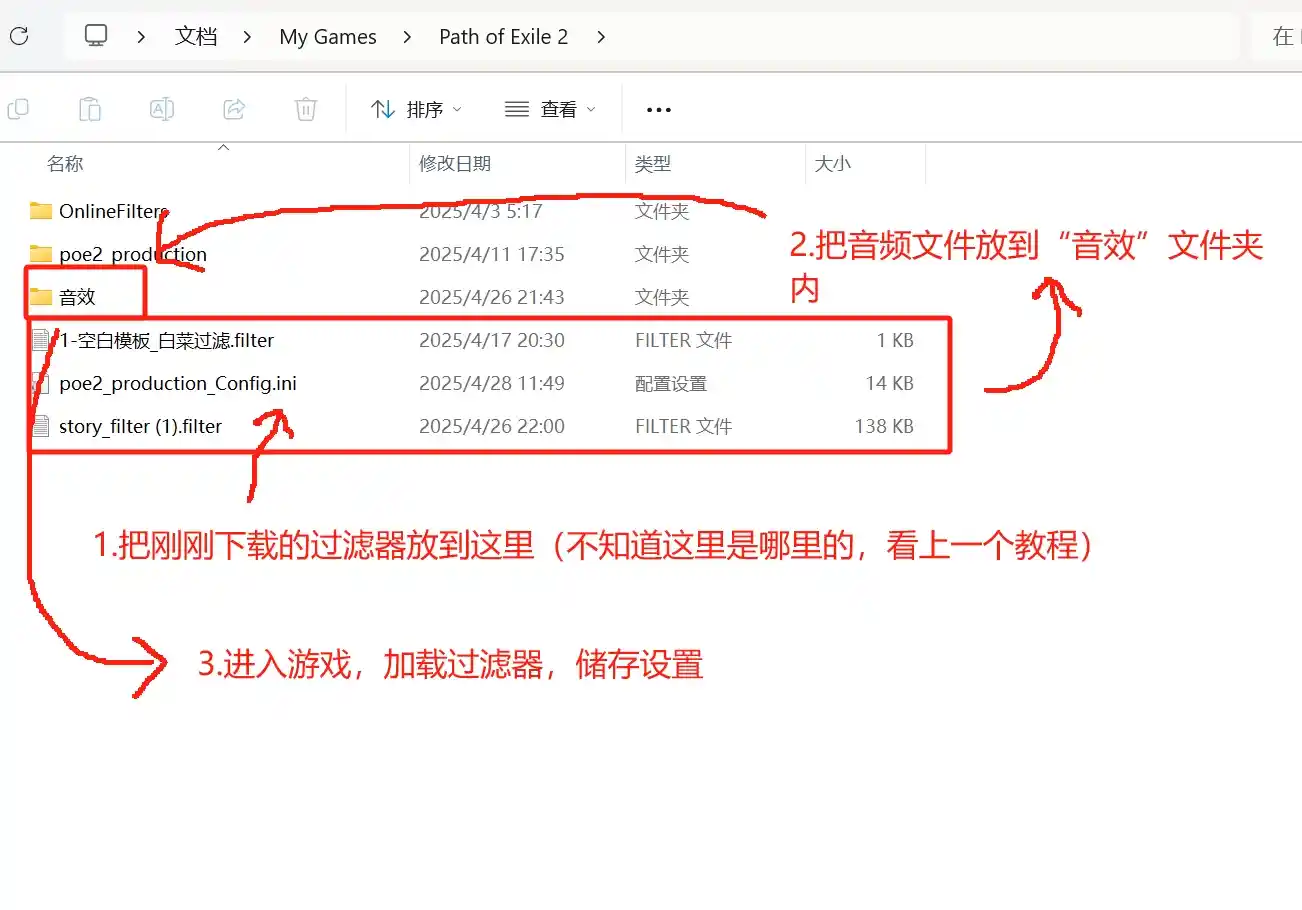
Task: Click the delete trash icon
Action: pos(306,109)
